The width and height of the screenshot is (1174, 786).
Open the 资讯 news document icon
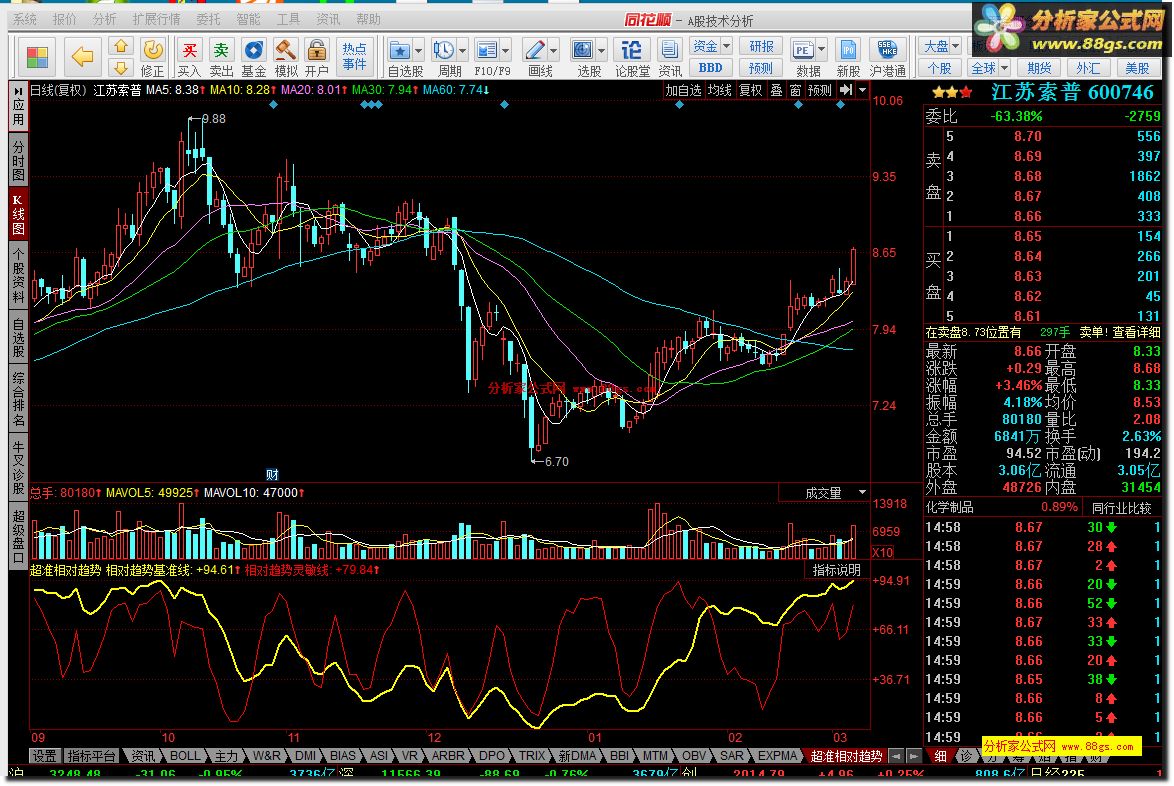pos(669,50)
